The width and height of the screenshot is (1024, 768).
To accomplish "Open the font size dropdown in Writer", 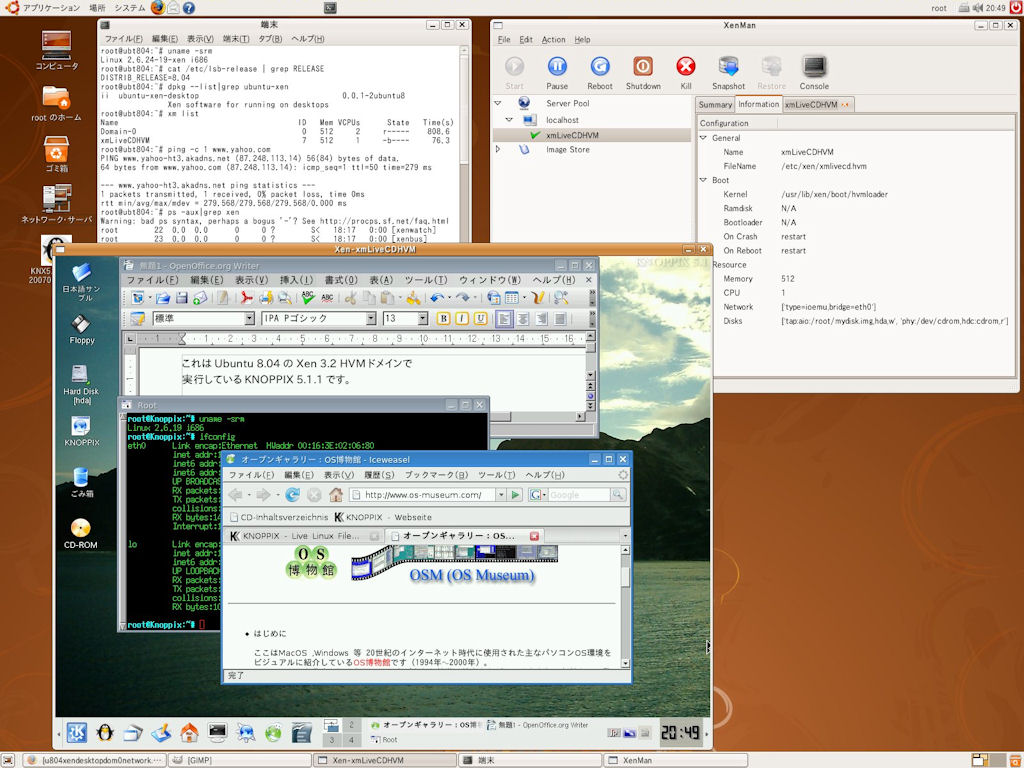I will tap(423, 319).
